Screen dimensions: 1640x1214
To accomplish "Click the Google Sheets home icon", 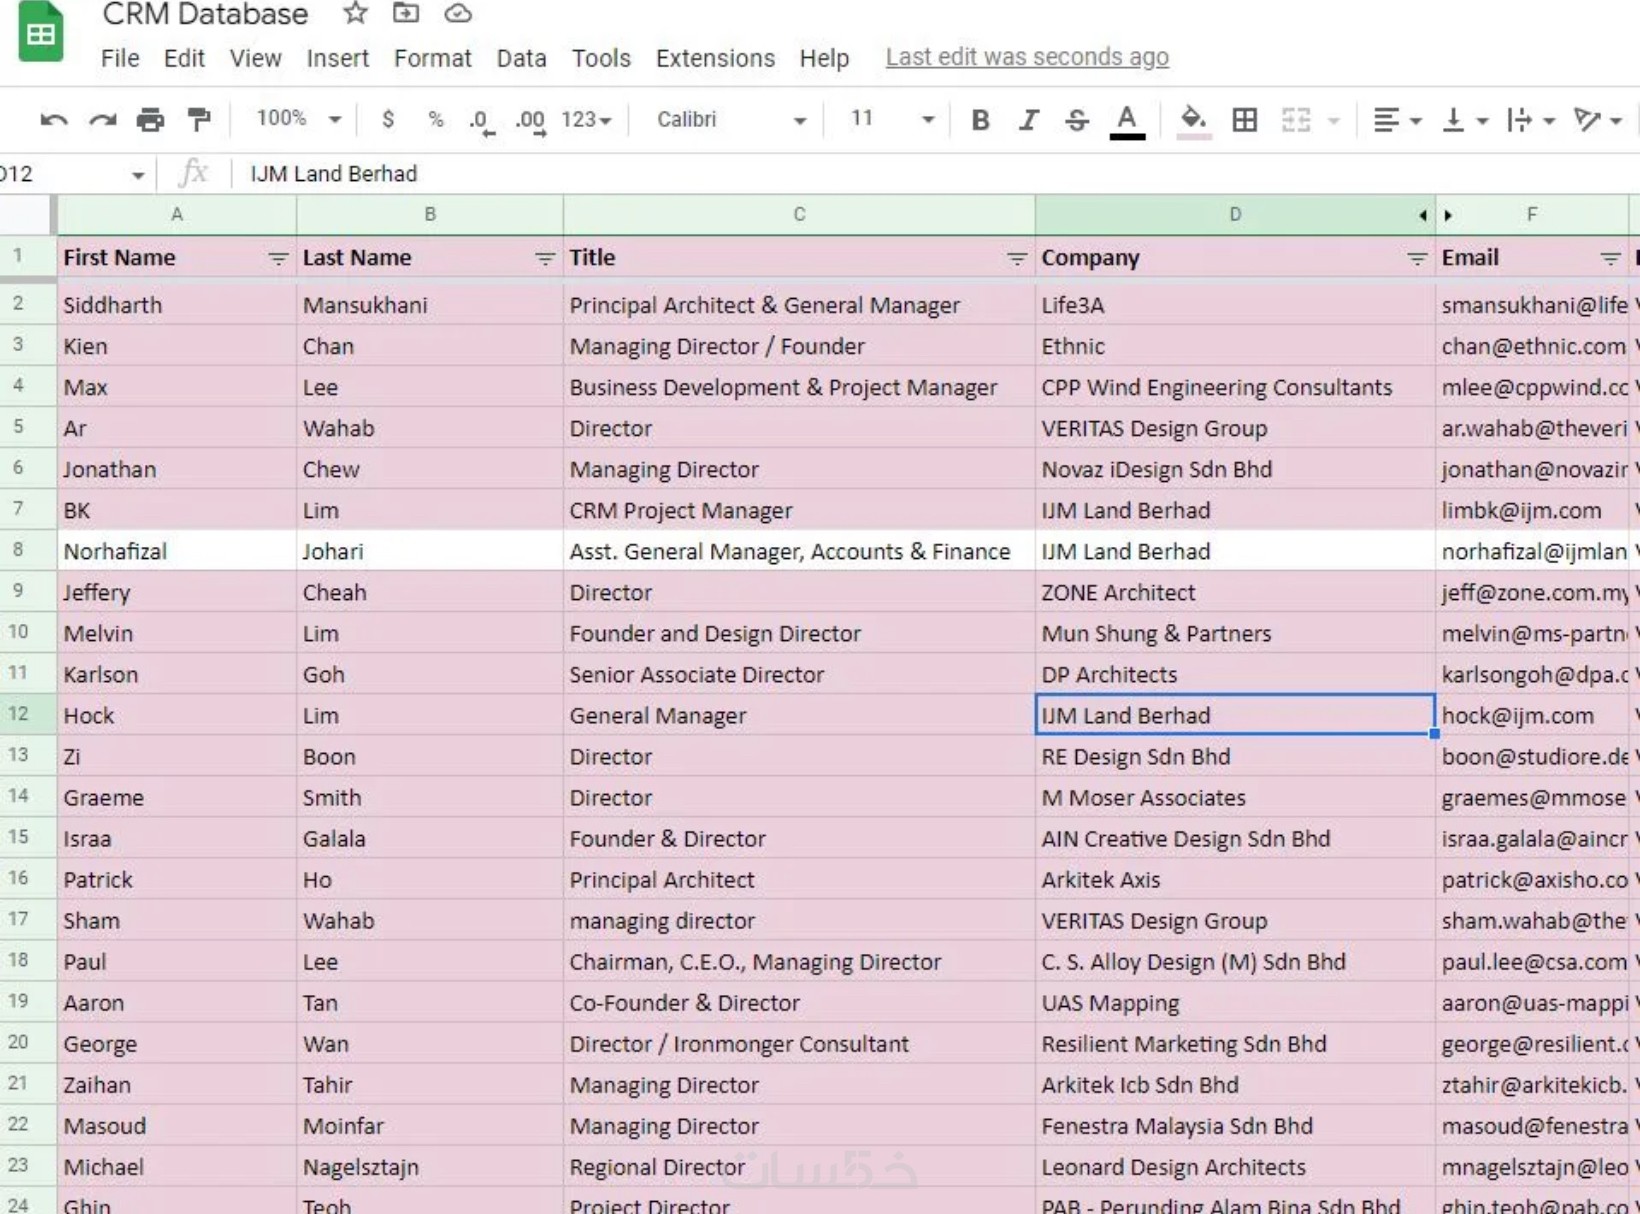I will pos(41,32).
